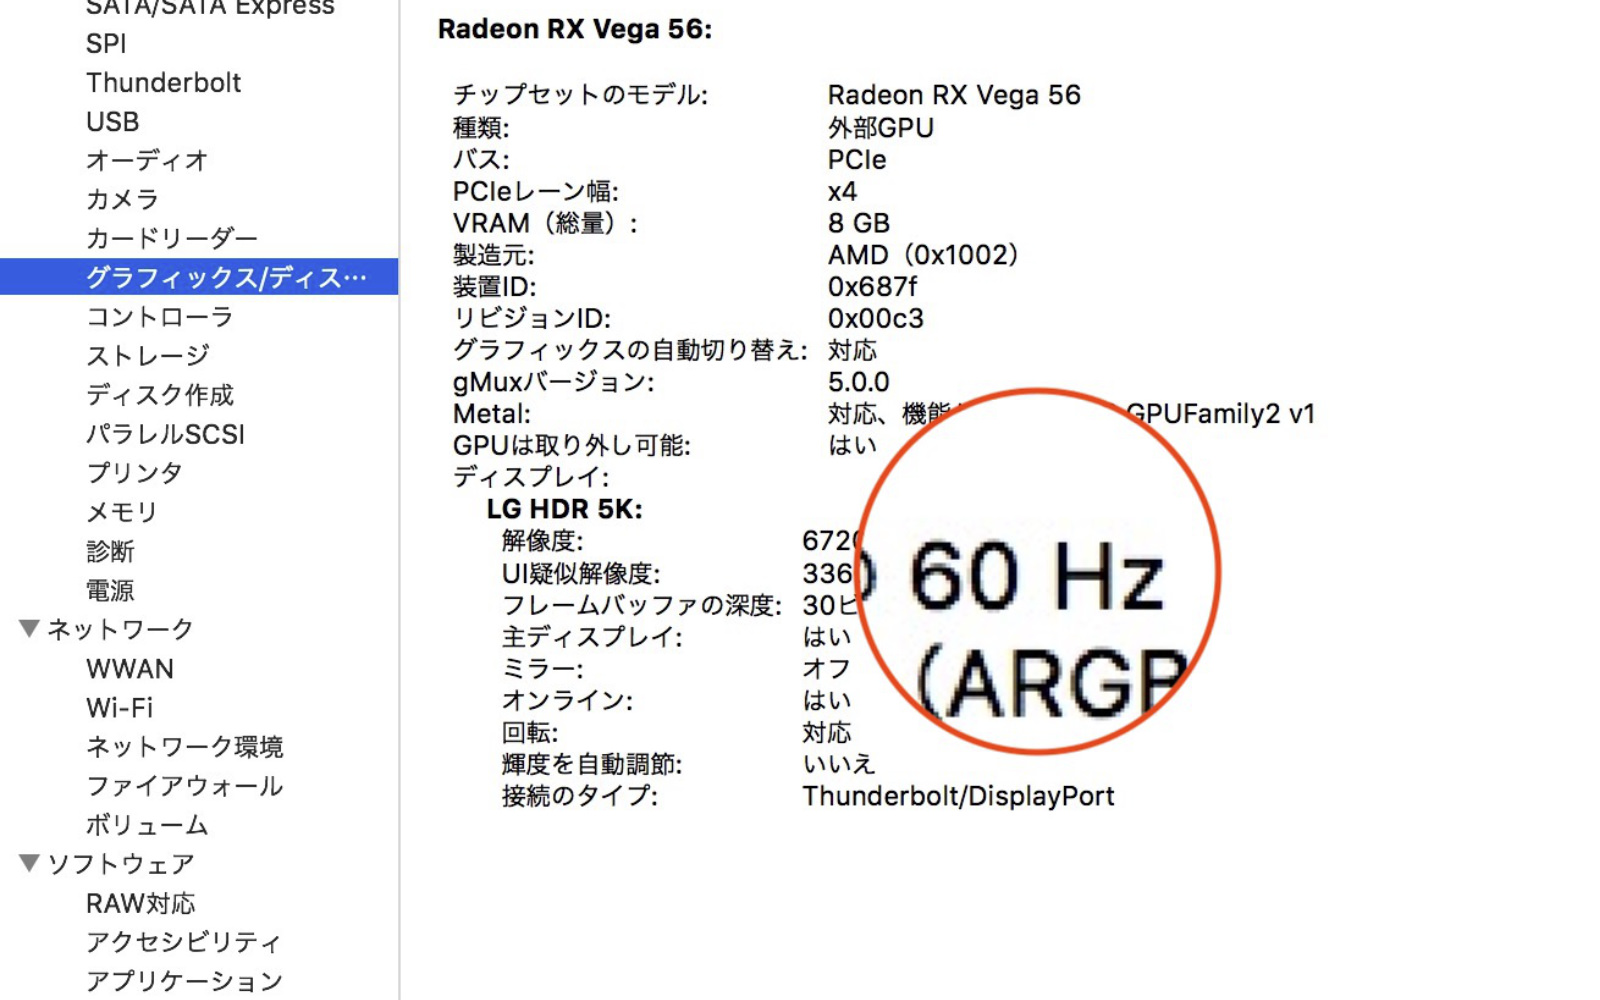
Task: Select 電源 in the sidebar
Action: 110,590
